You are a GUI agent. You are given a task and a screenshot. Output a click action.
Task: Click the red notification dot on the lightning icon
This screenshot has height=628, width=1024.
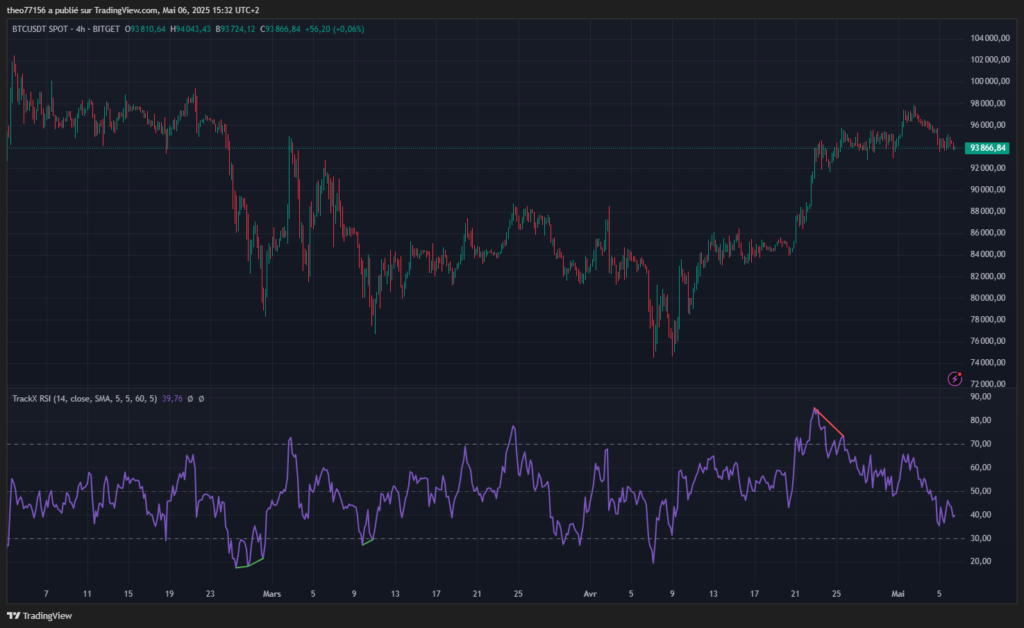pos(960,373)
